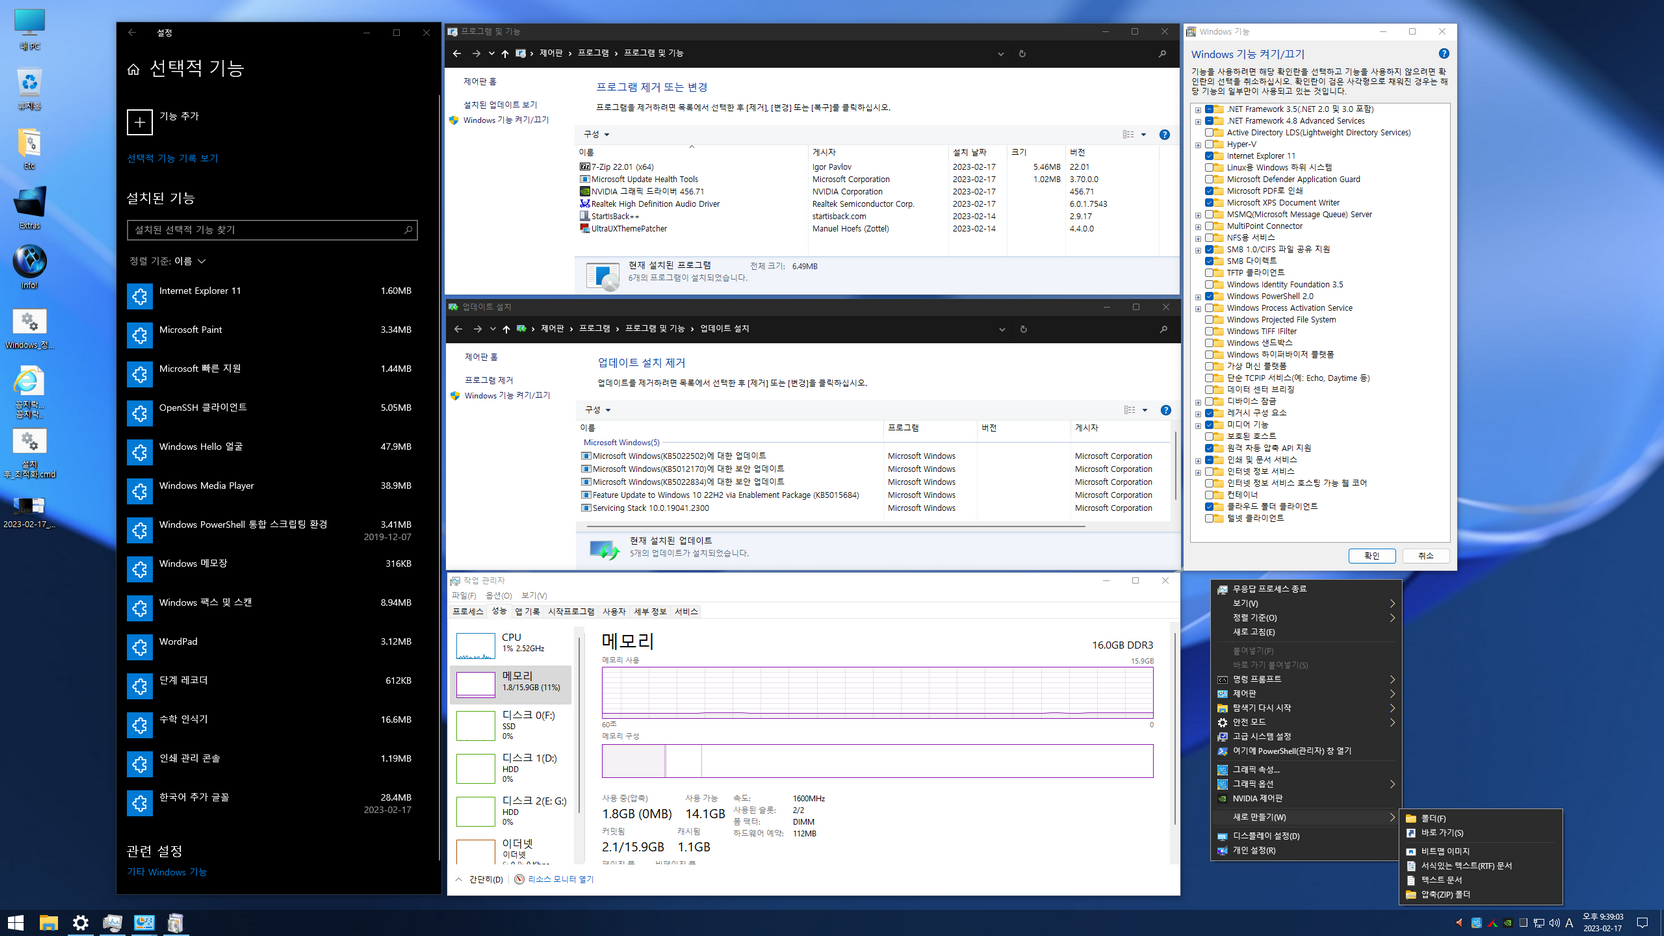Viewport: 1664px width, 936px height.
Task: Uncheck Microsoft XPS Document Writer checkbox
Action: point(1209,203)
